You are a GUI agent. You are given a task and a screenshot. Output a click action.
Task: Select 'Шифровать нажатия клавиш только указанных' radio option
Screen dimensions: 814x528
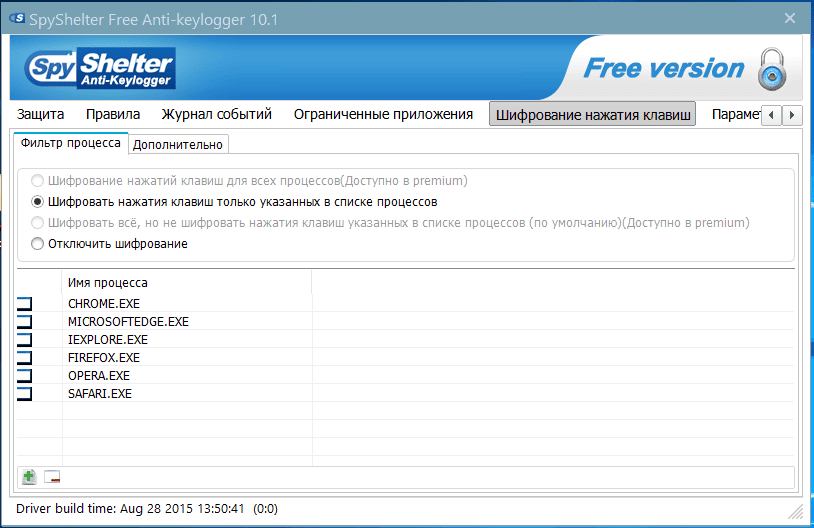point(37,201)
